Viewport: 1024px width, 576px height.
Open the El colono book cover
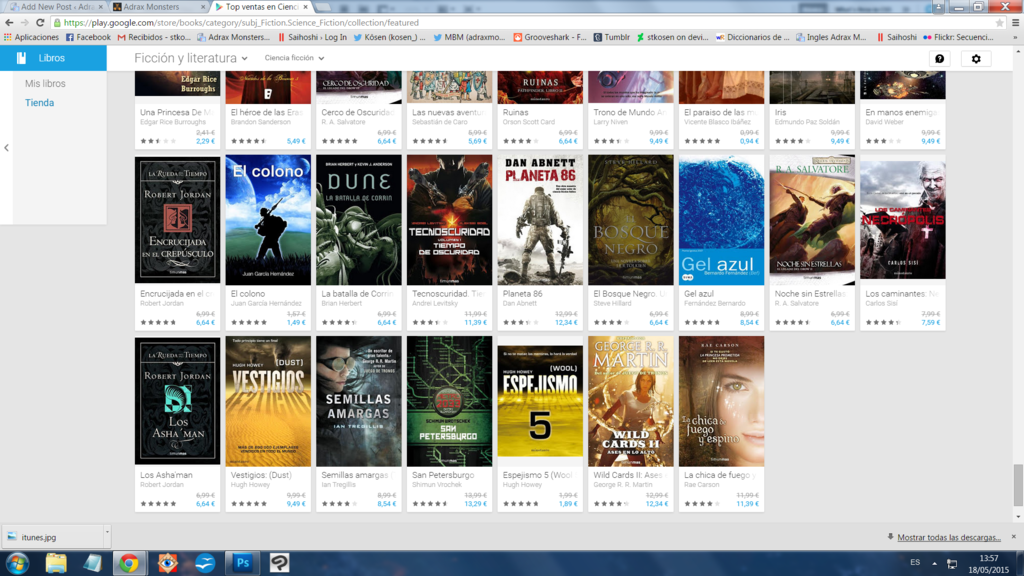268,220
